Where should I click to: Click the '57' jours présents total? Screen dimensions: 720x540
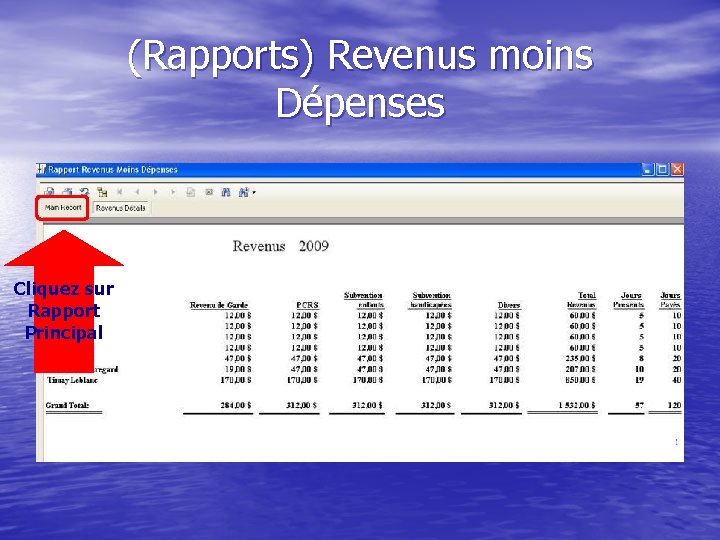639,405
